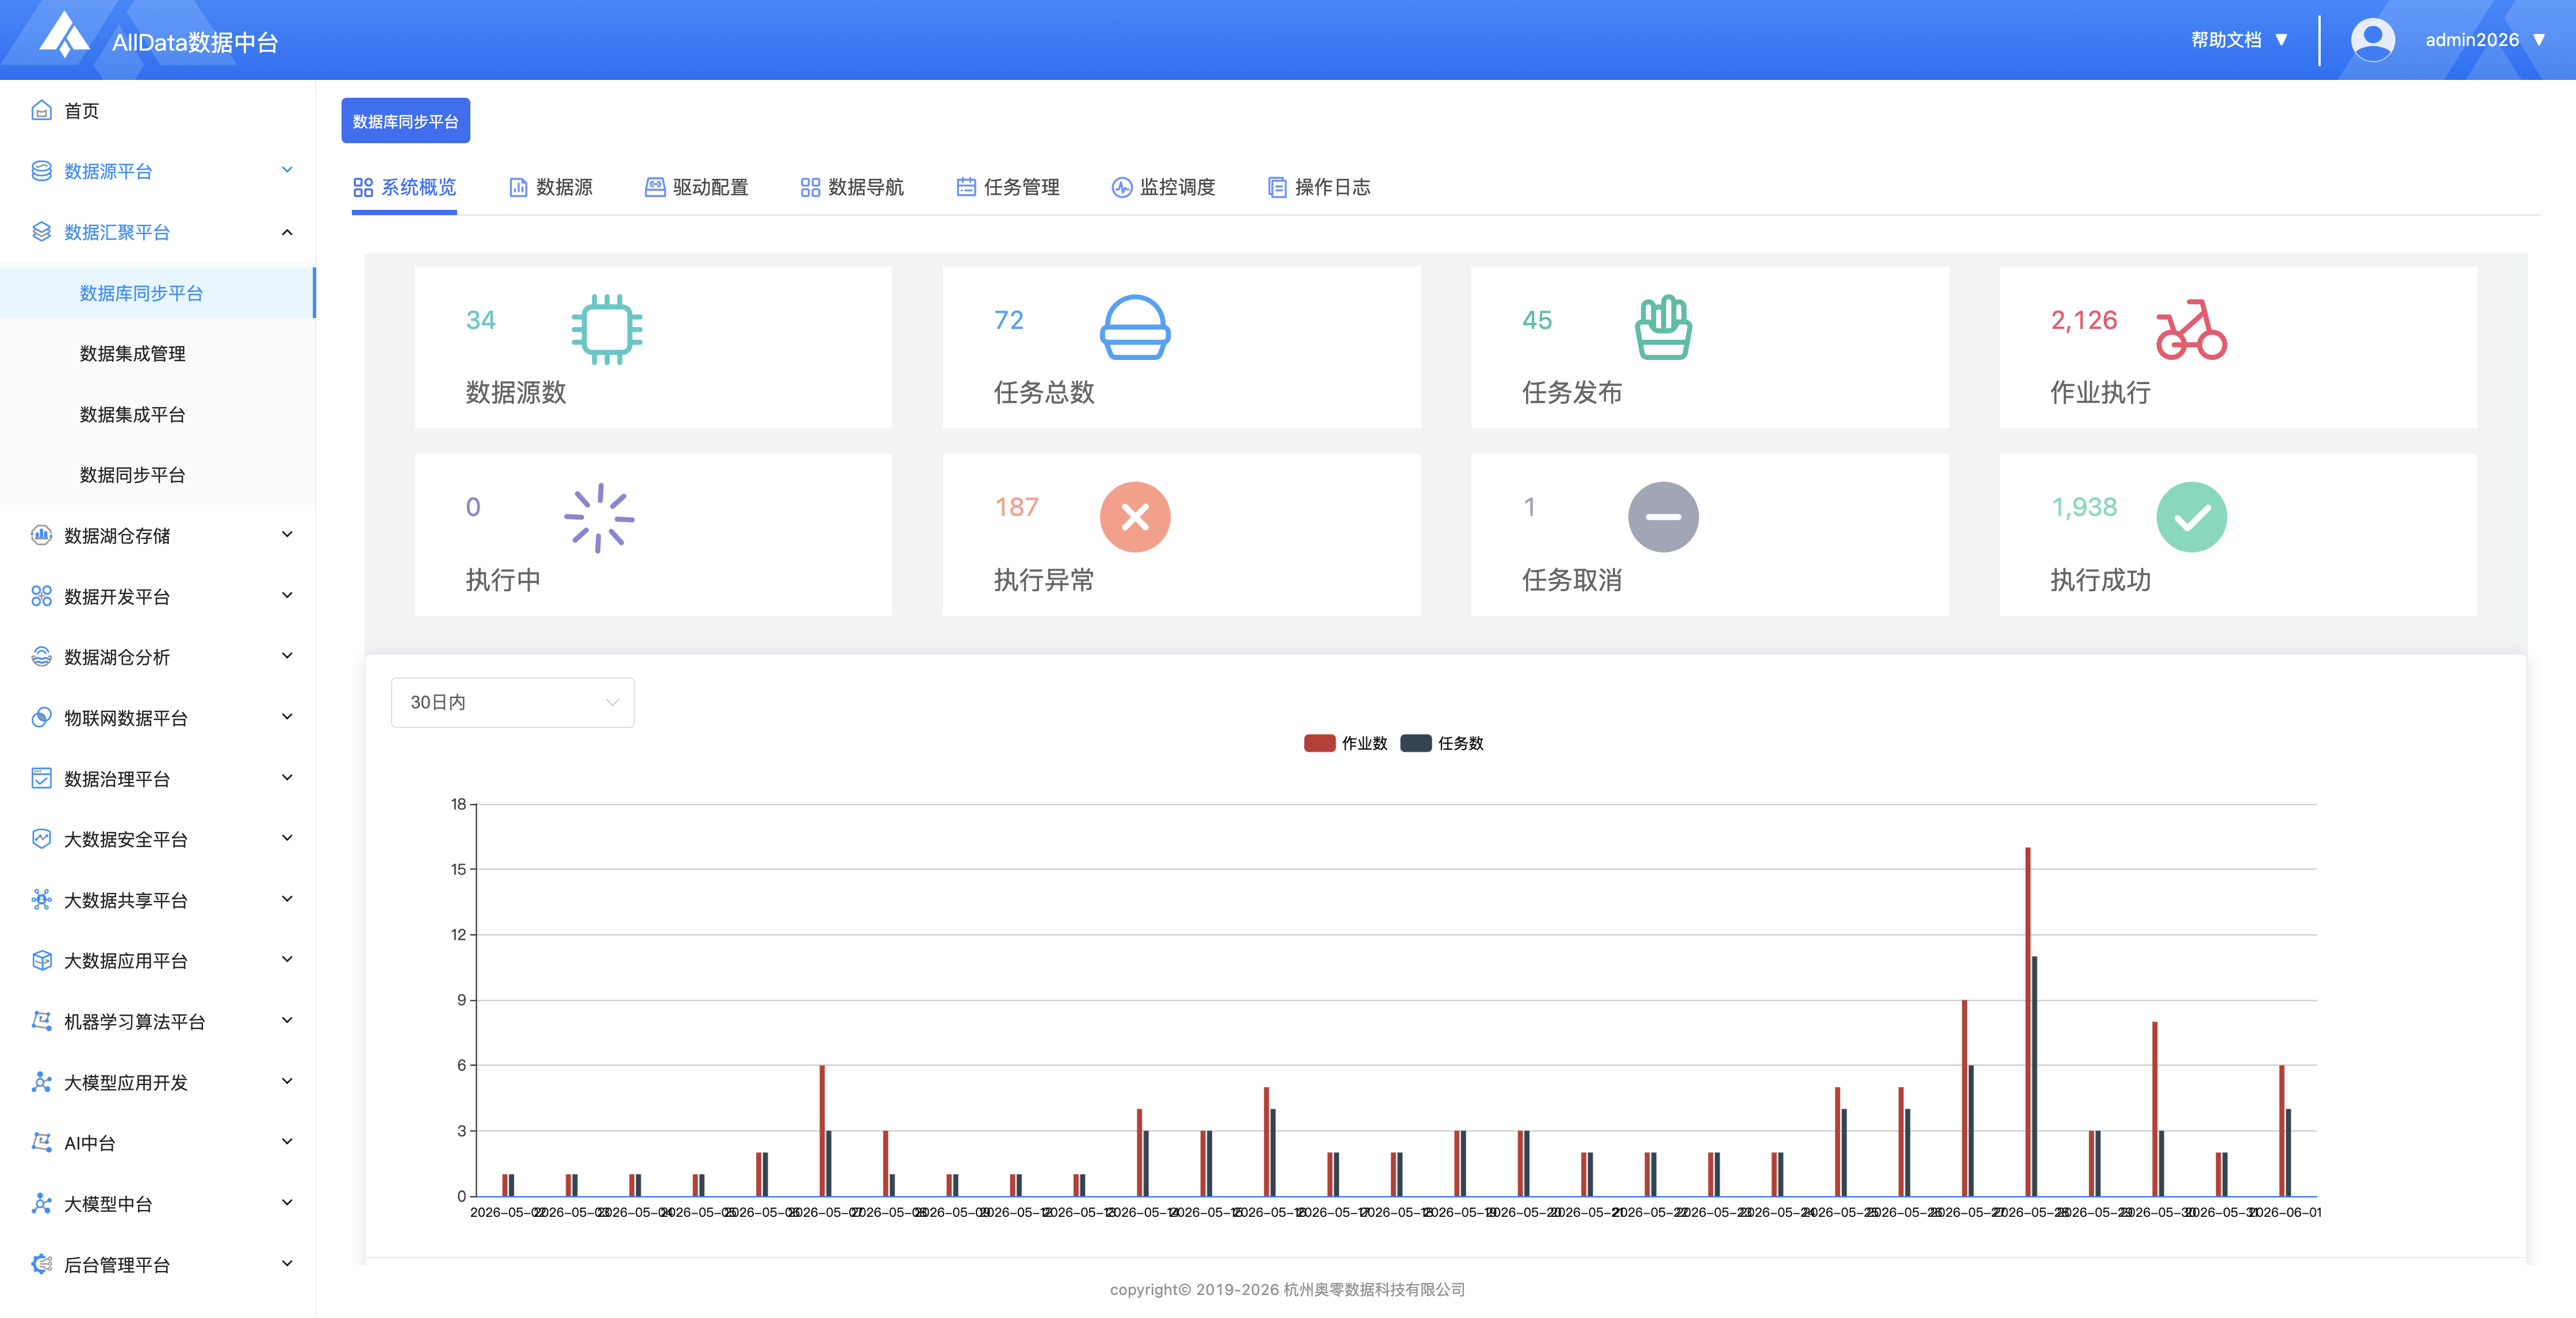Click the AI中台 sidebar icon

[41, 1142]
